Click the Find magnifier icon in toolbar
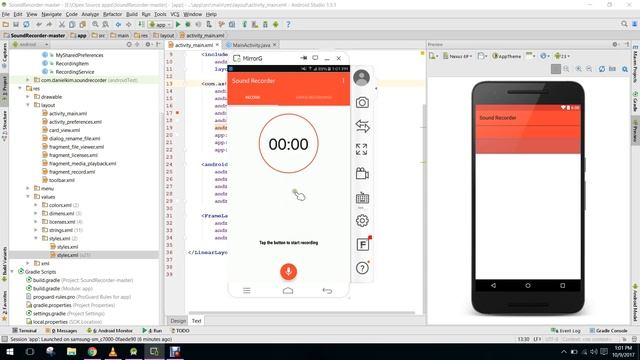The width and height of the screenshot is (640, 360). click(x=95, y=24)
